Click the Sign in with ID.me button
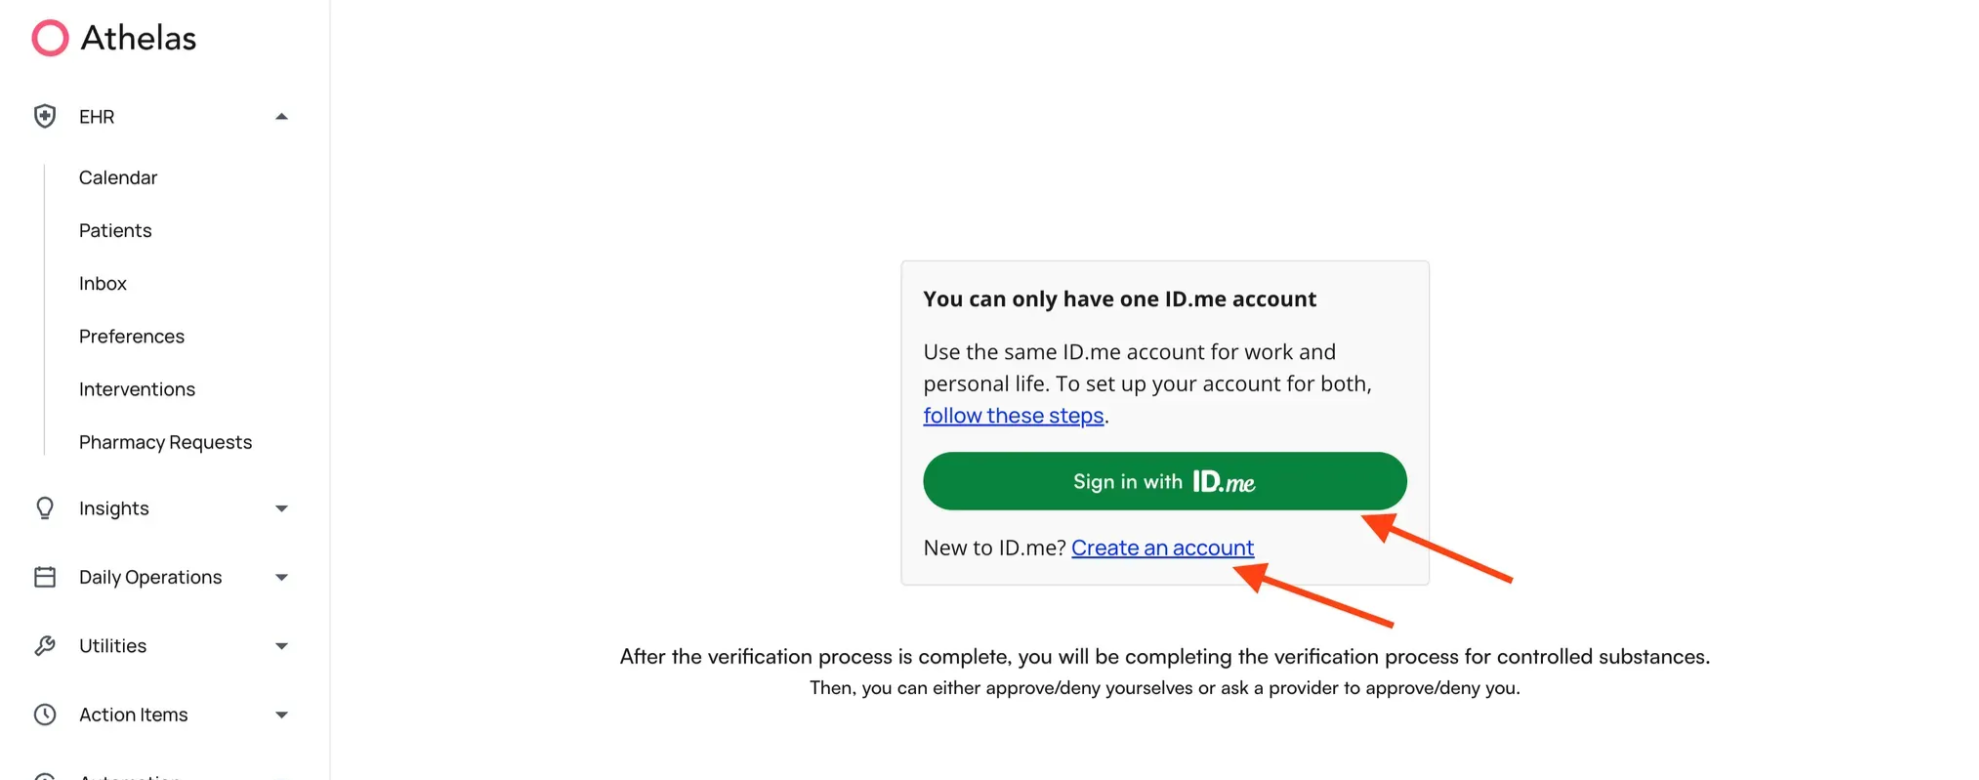The width and height of the screenshot is (1979, 780). [x=1164, y=481]
